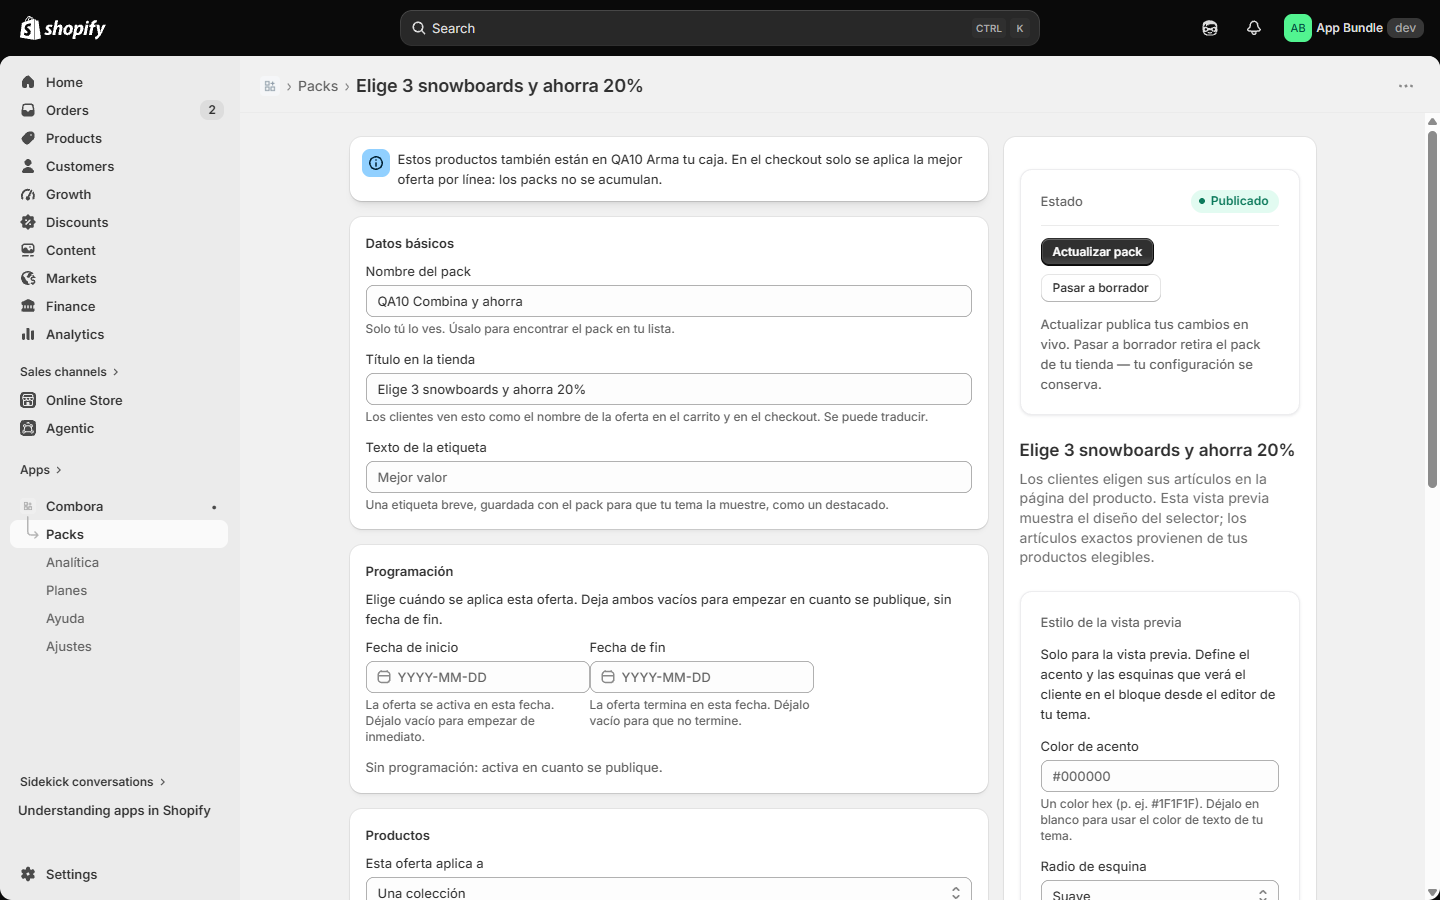The image size is (1440, 900).
Task: Click the Publicado status badge
Action: tap(1234, 201)
